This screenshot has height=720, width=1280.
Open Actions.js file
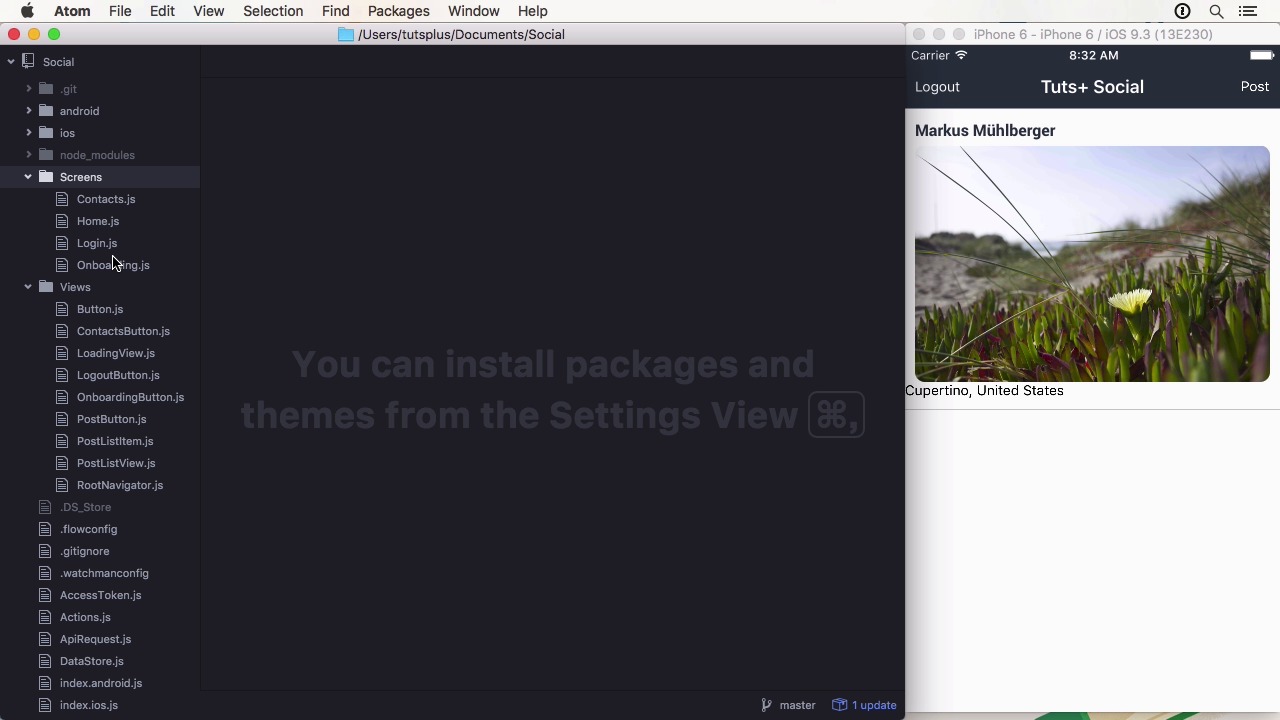(x=85, y=617)
